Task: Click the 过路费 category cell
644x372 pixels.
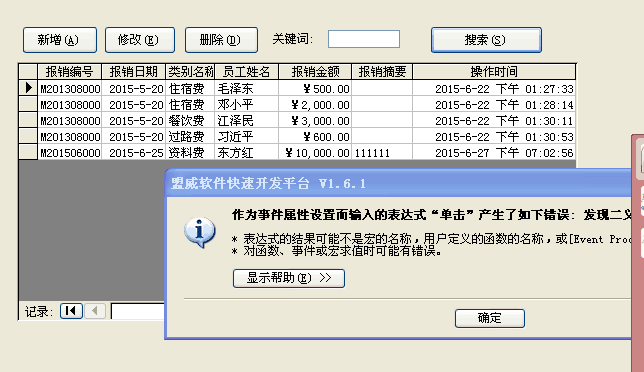Action: pos(190,136)
